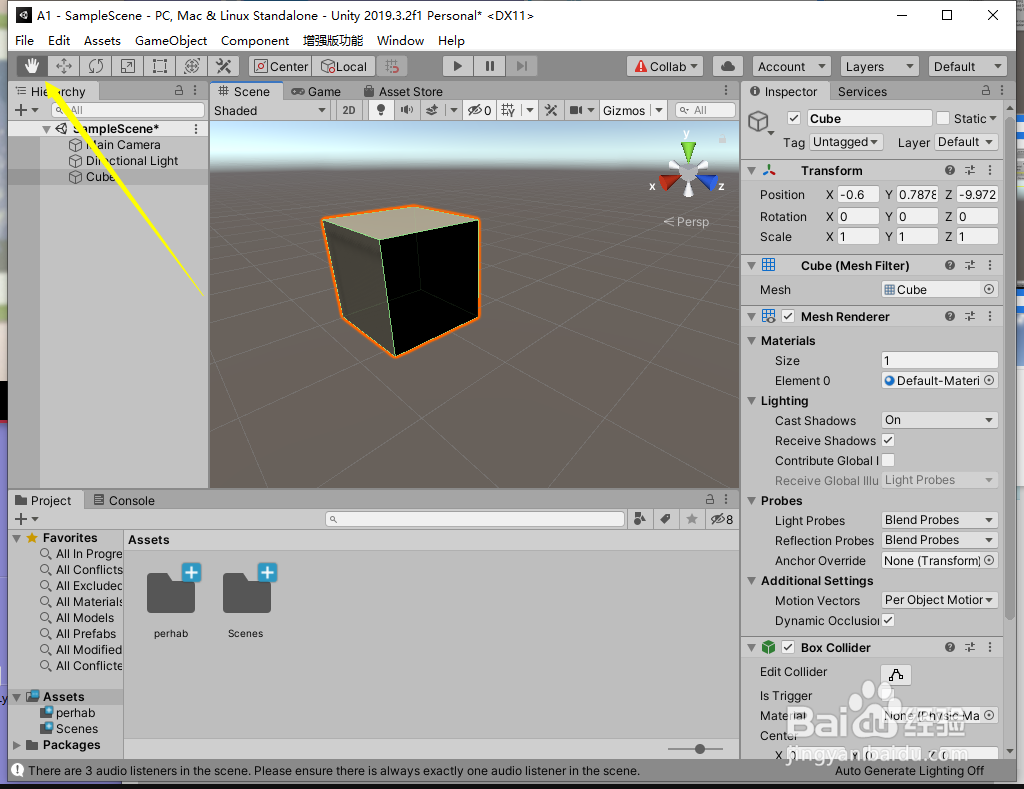Click the Play button
1024x789 pixels.
457,66
